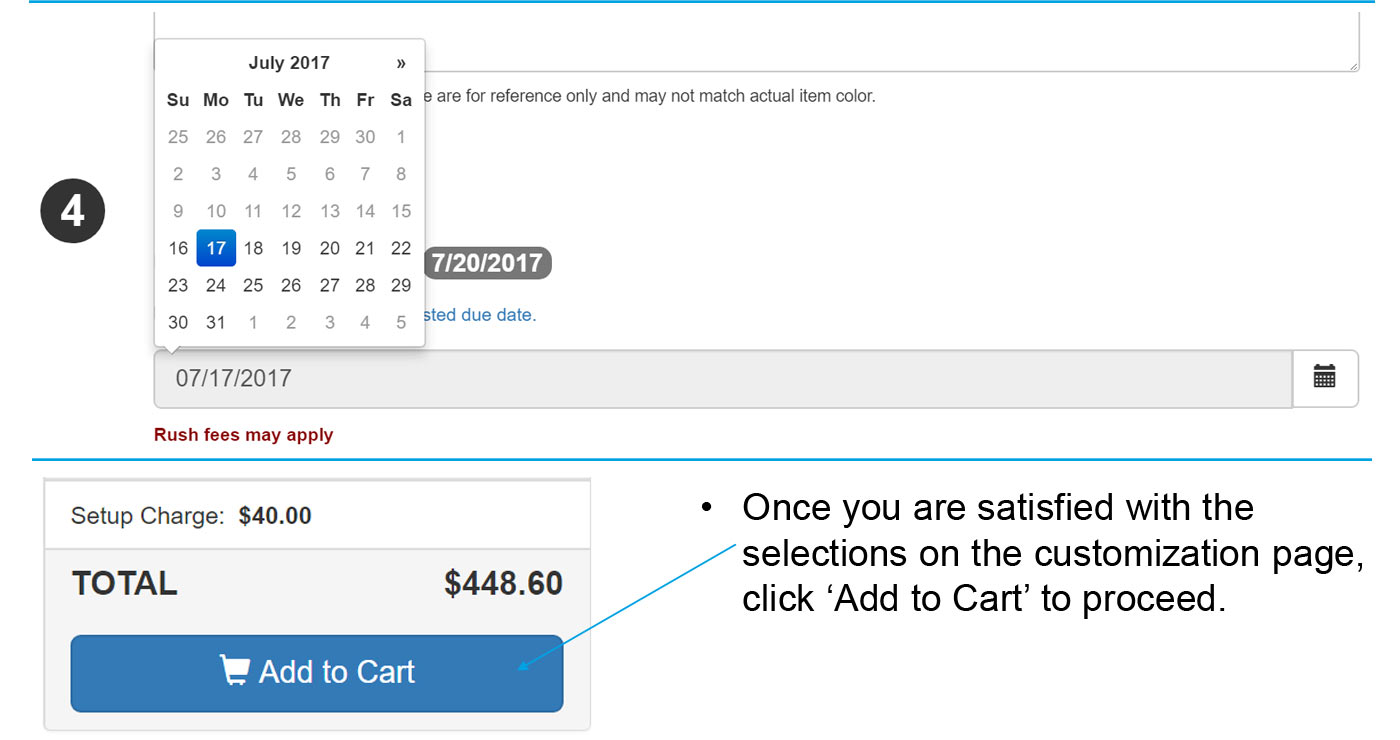The width and height of the screenshot is (1400, 740).
Task: Pick July 25 in the calendar
Action: (253, 285)
